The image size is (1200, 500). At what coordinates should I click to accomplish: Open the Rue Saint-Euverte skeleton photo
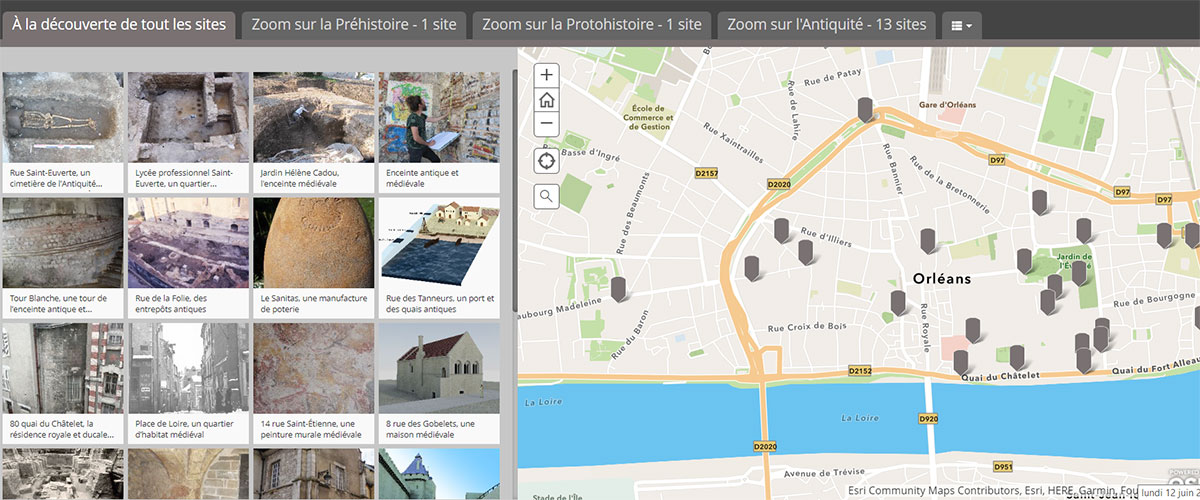click(x=63, y=117)
